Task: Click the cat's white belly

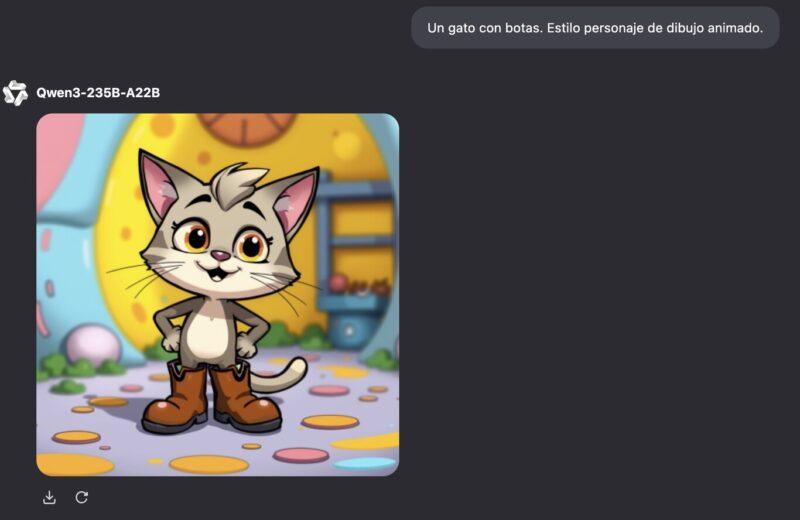Action: point(208,332)
